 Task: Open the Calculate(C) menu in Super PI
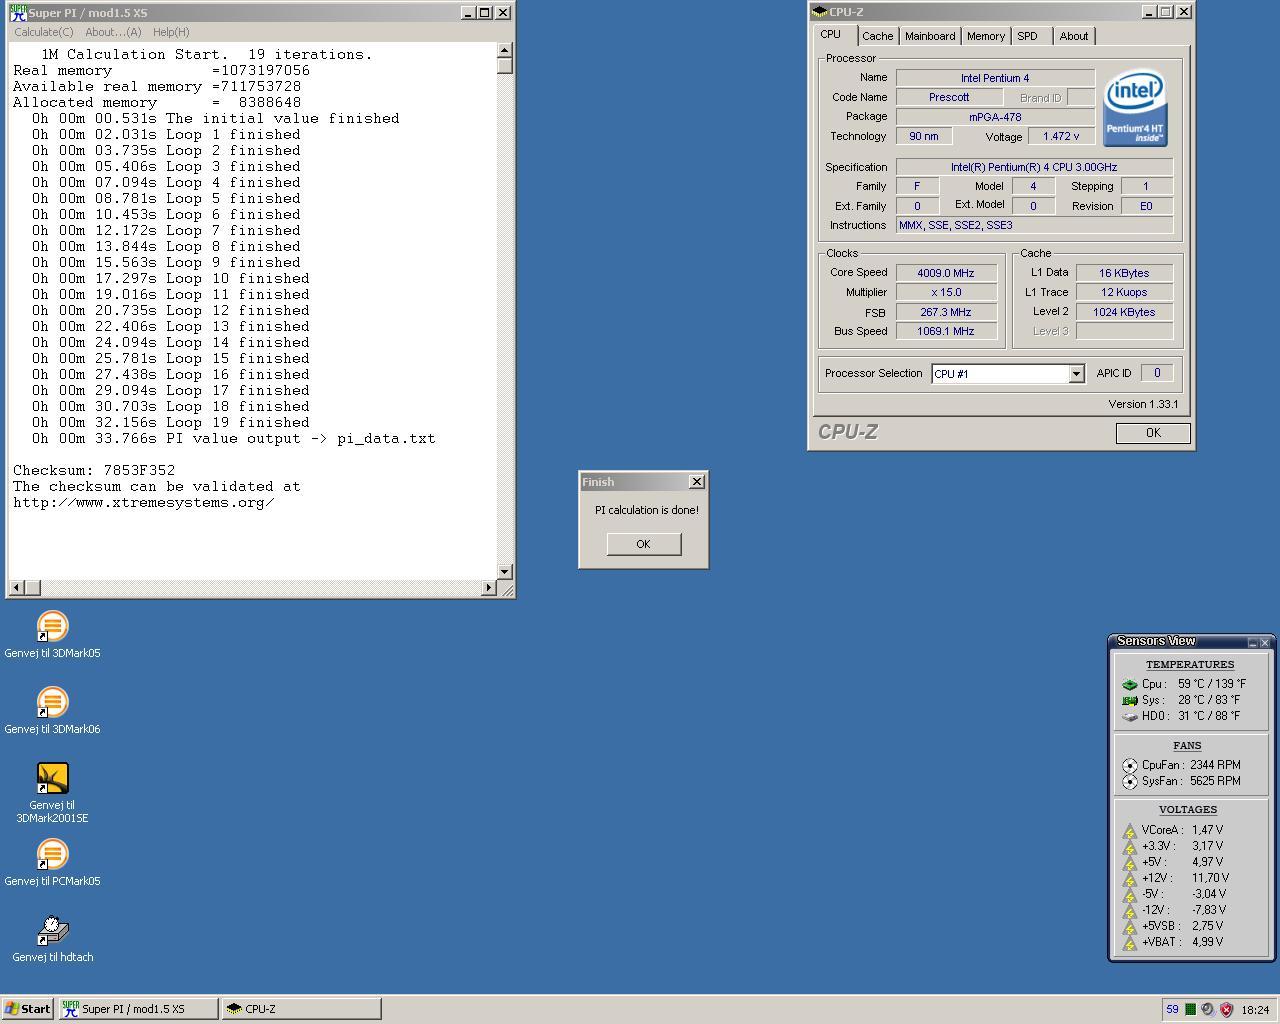(43, 32)
